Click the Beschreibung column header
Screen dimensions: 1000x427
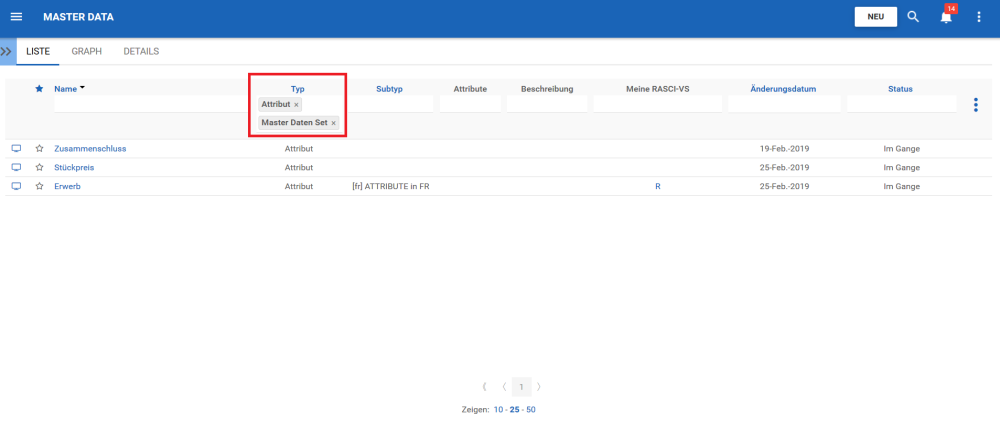pos(547,89)
